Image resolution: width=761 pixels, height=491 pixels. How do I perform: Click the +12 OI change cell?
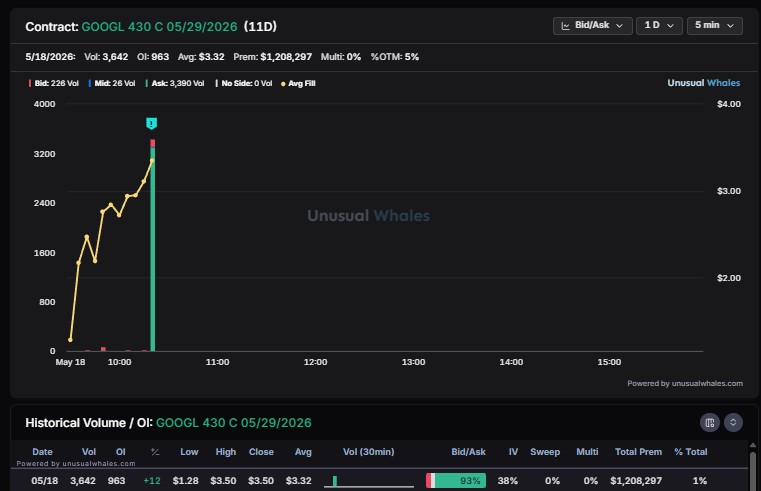[152, 481]
